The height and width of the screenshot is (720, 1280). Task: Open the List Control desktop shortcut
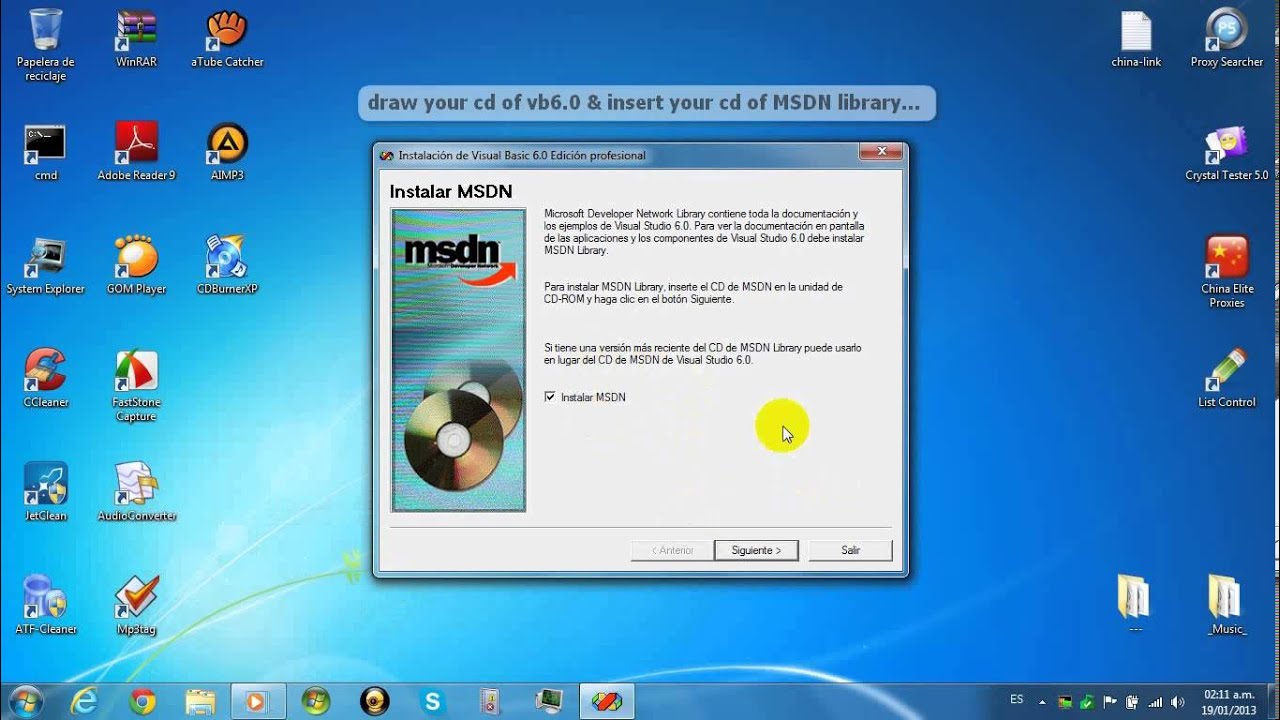1227,379
